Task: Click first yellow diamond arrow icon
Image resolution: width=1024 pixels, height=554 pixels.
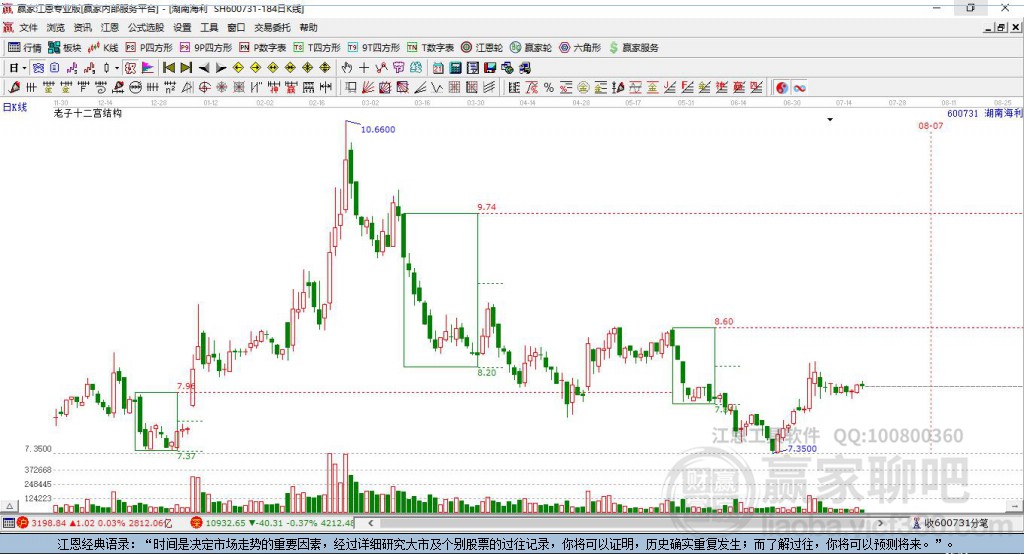Action: [x=238, y=68]
